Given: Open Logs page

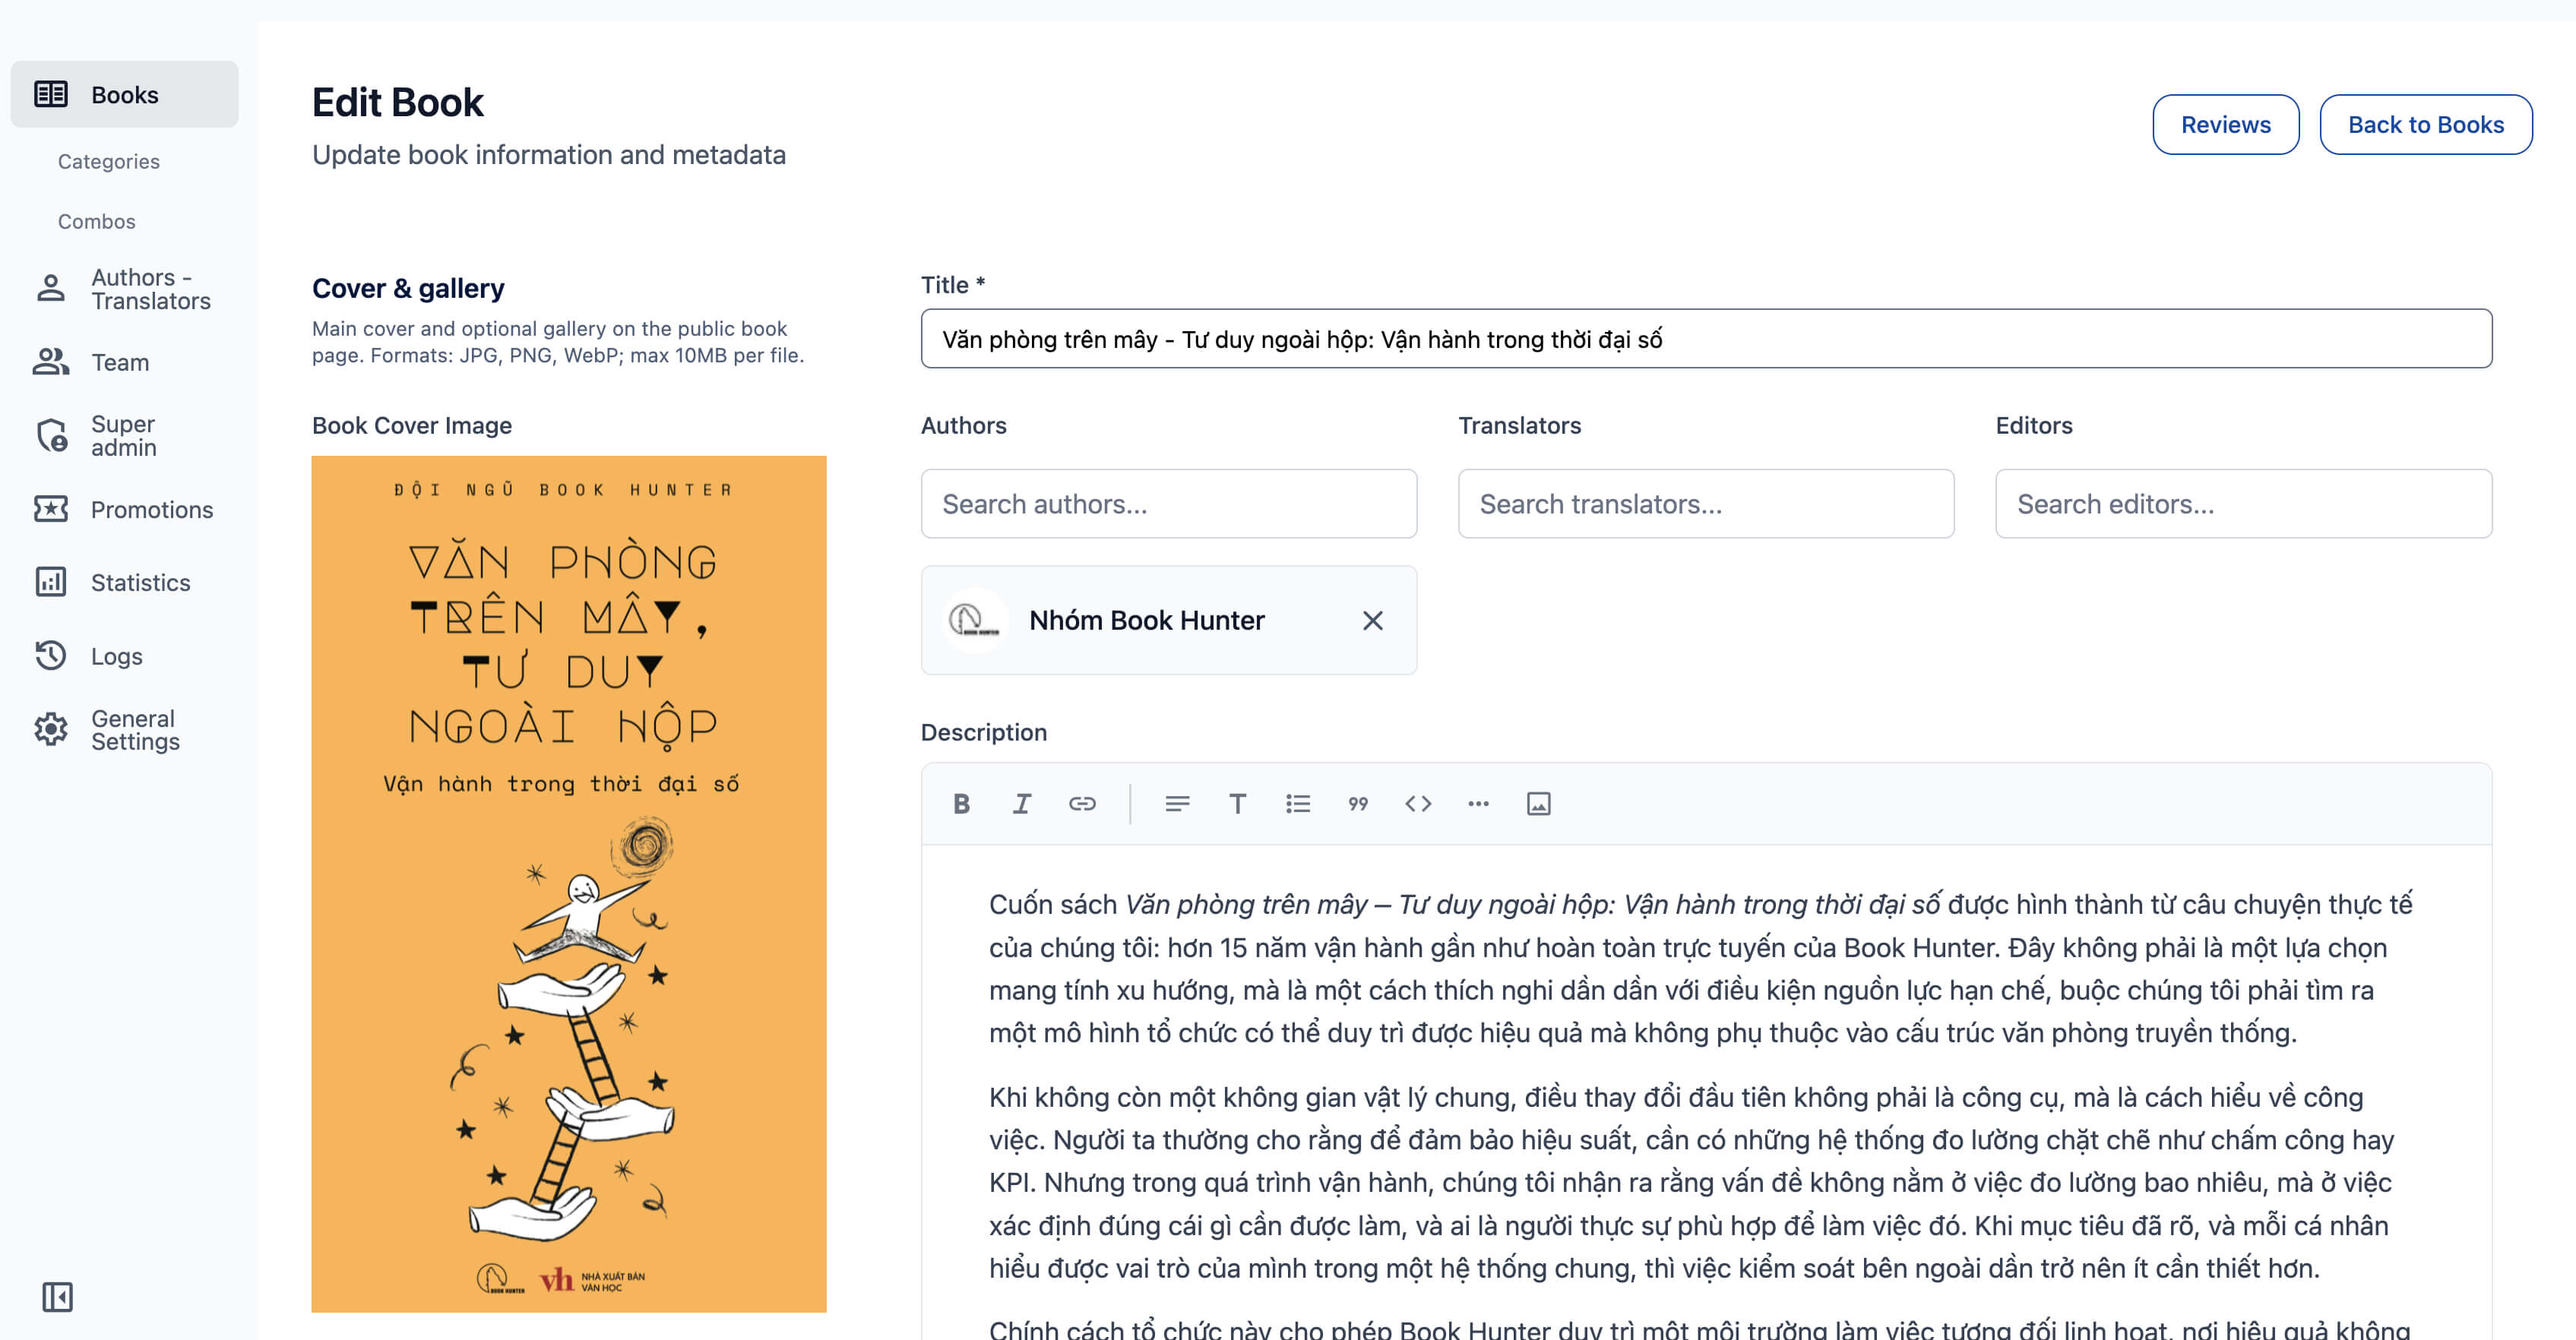Looking at the screenshot, I should coord(116,656).
